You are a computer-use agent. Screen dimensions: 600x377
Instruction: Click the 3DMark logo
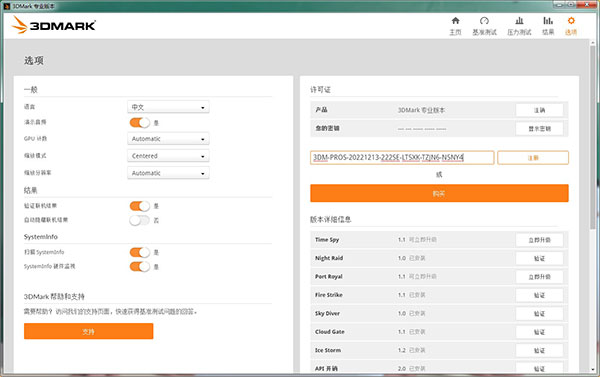coord(54,25)
